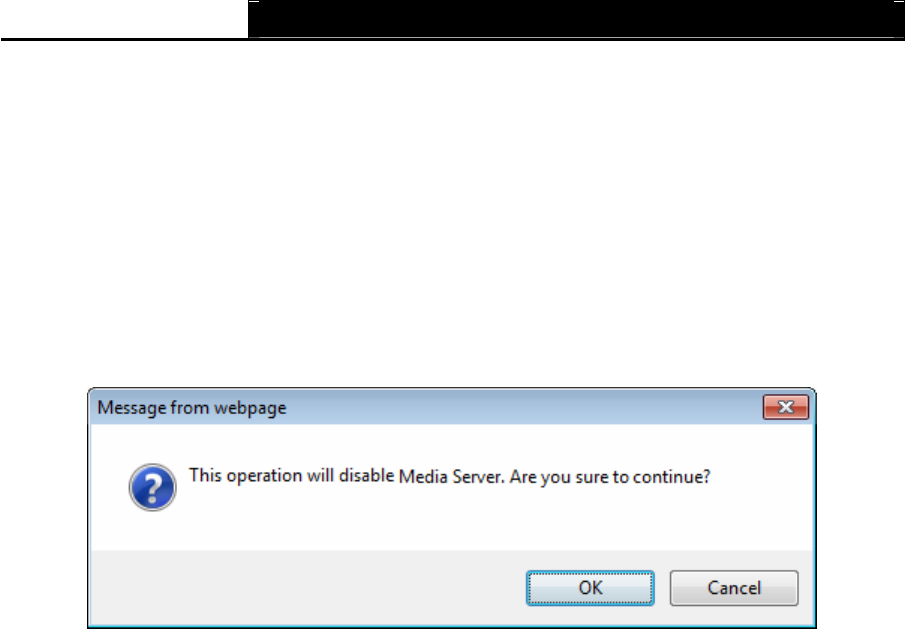Click the 'Message from webpage' title text
The image size is (905, 629).
coord(192,408)
